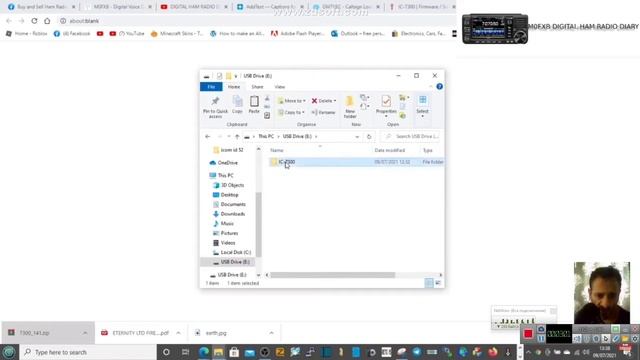Click the Windows Start button
The height and width of the screenshot is (360, 640).
pos(9,352)
